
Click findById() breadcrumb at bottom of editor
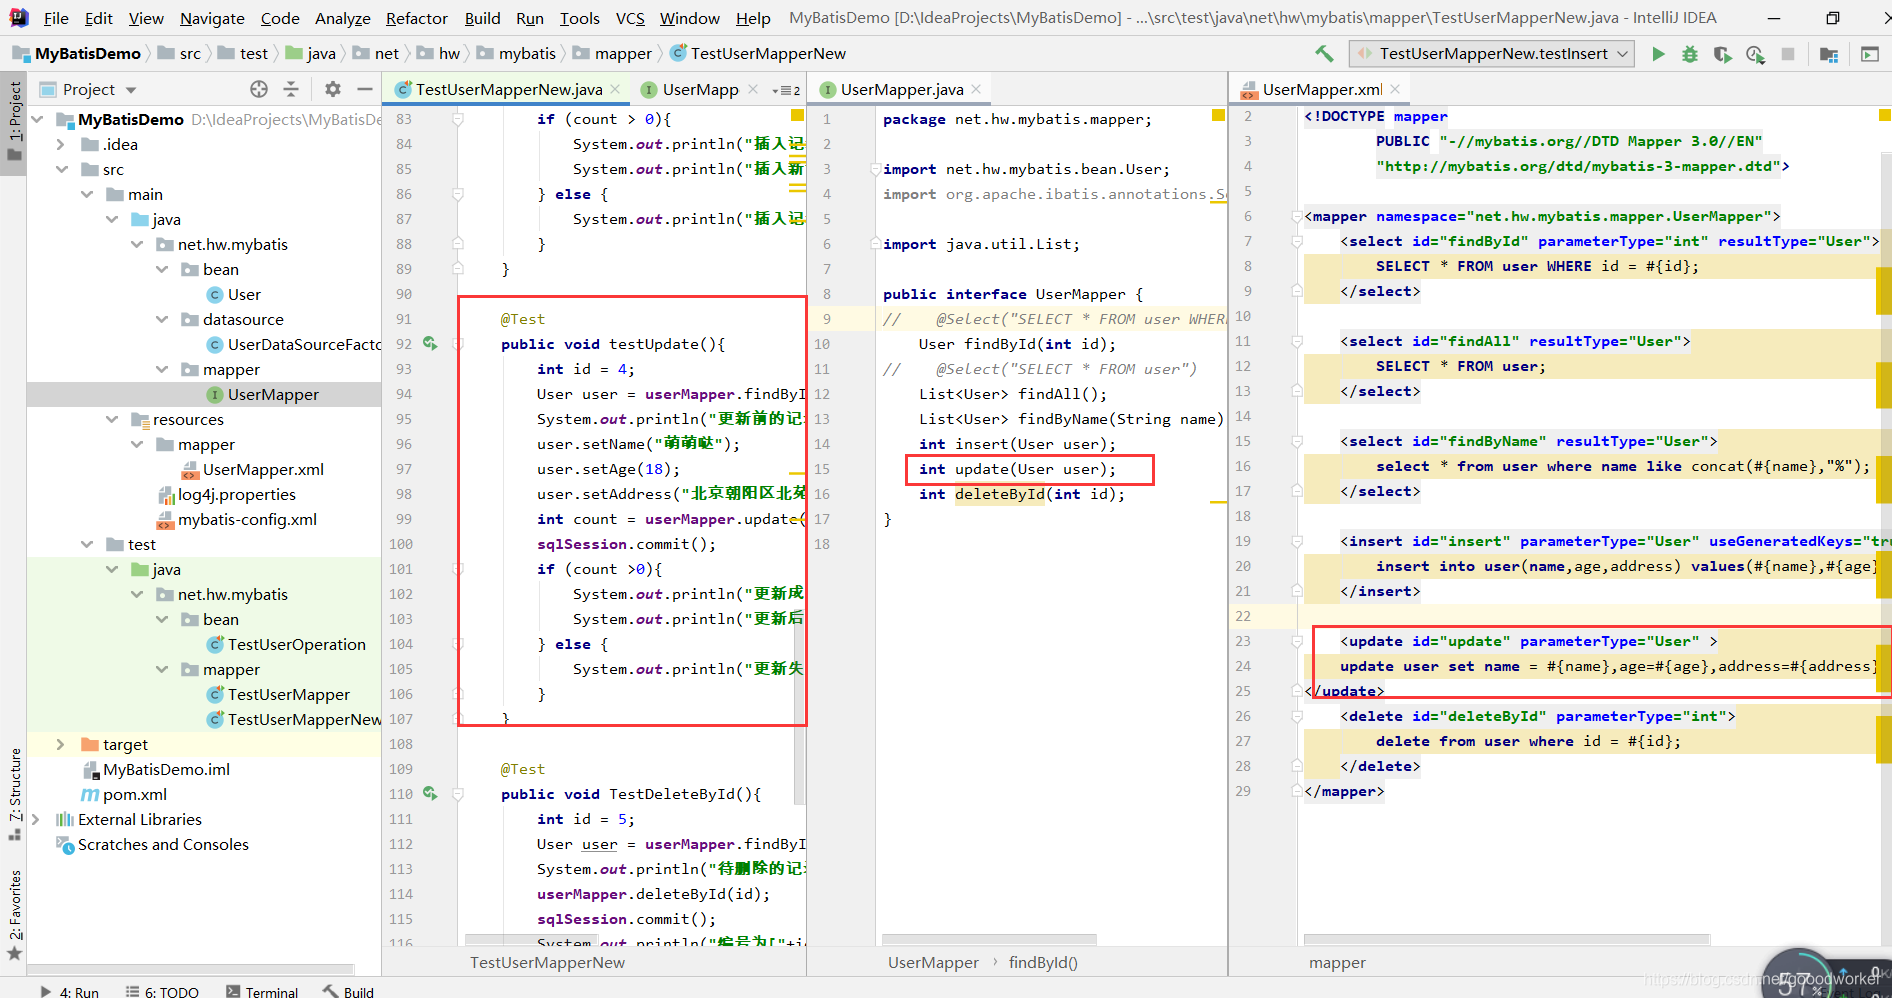[x=1043, y=962]
